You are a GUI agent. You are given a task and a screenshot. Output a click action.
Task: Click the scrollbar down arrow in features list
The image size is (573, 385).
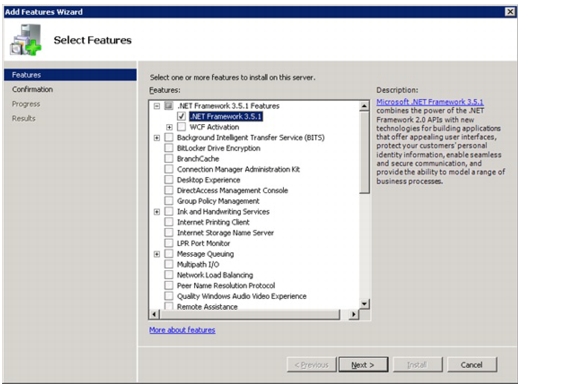[364, 304]
